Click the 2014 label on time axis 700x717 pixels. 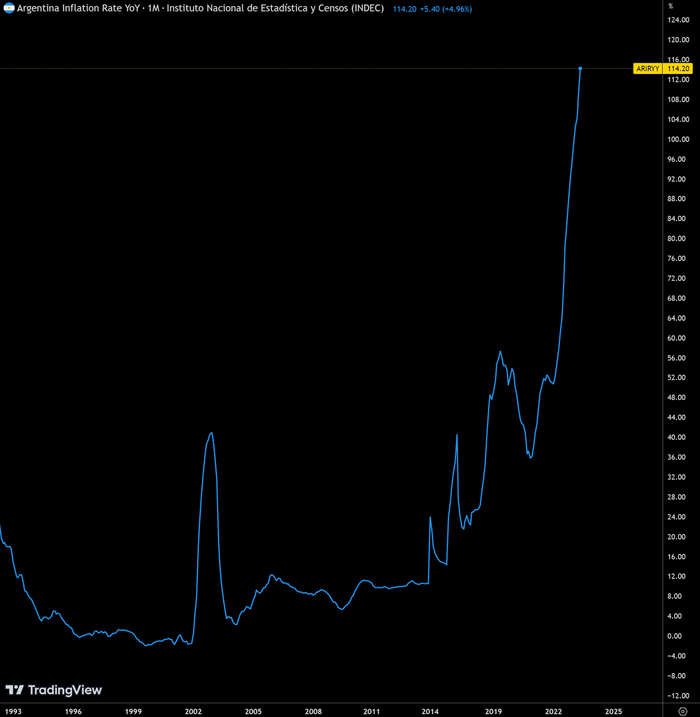point(430,712)
